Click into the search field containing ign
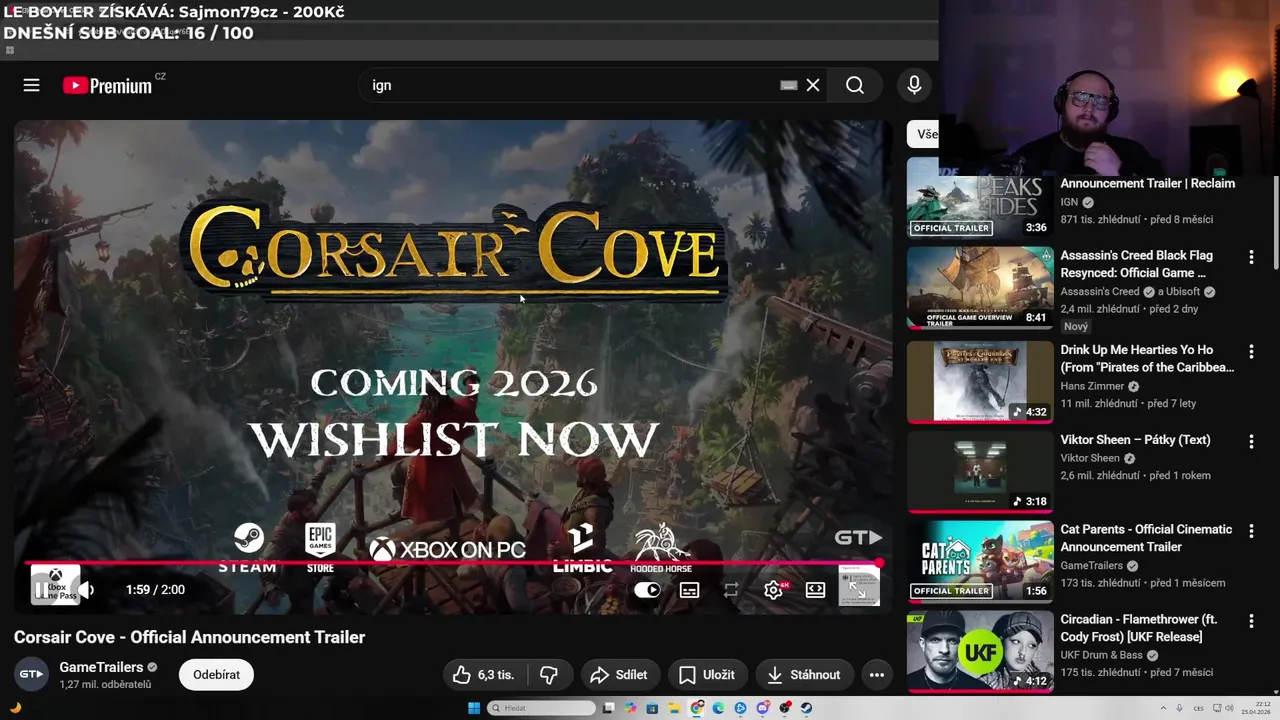 click(570, 85)
